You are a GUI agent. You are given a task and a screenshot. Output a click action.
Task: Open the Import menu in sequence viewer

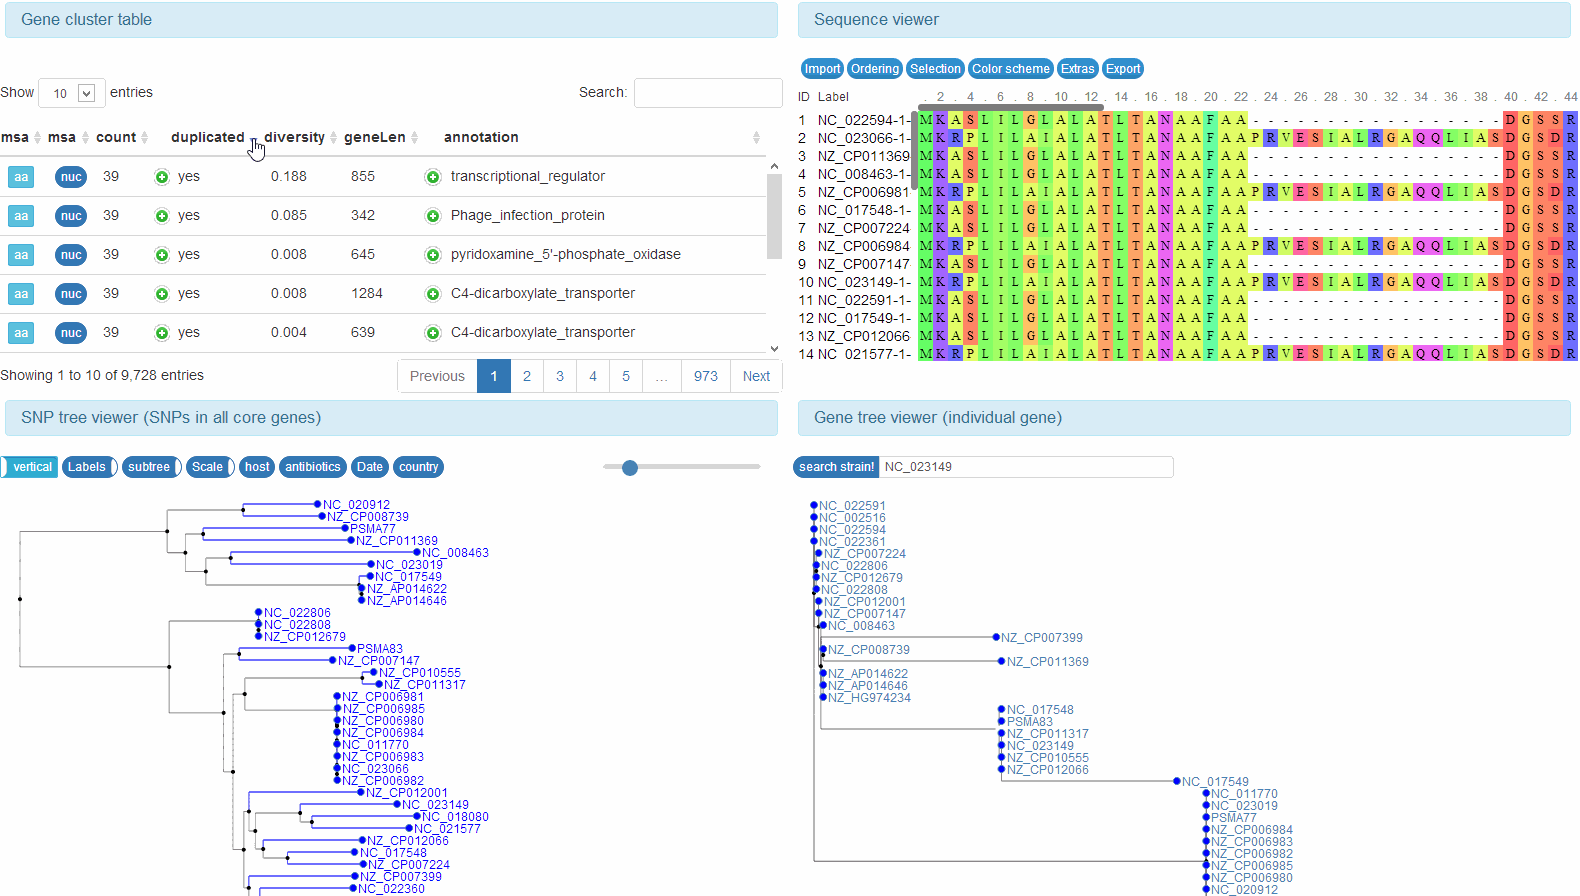point(822,69)
